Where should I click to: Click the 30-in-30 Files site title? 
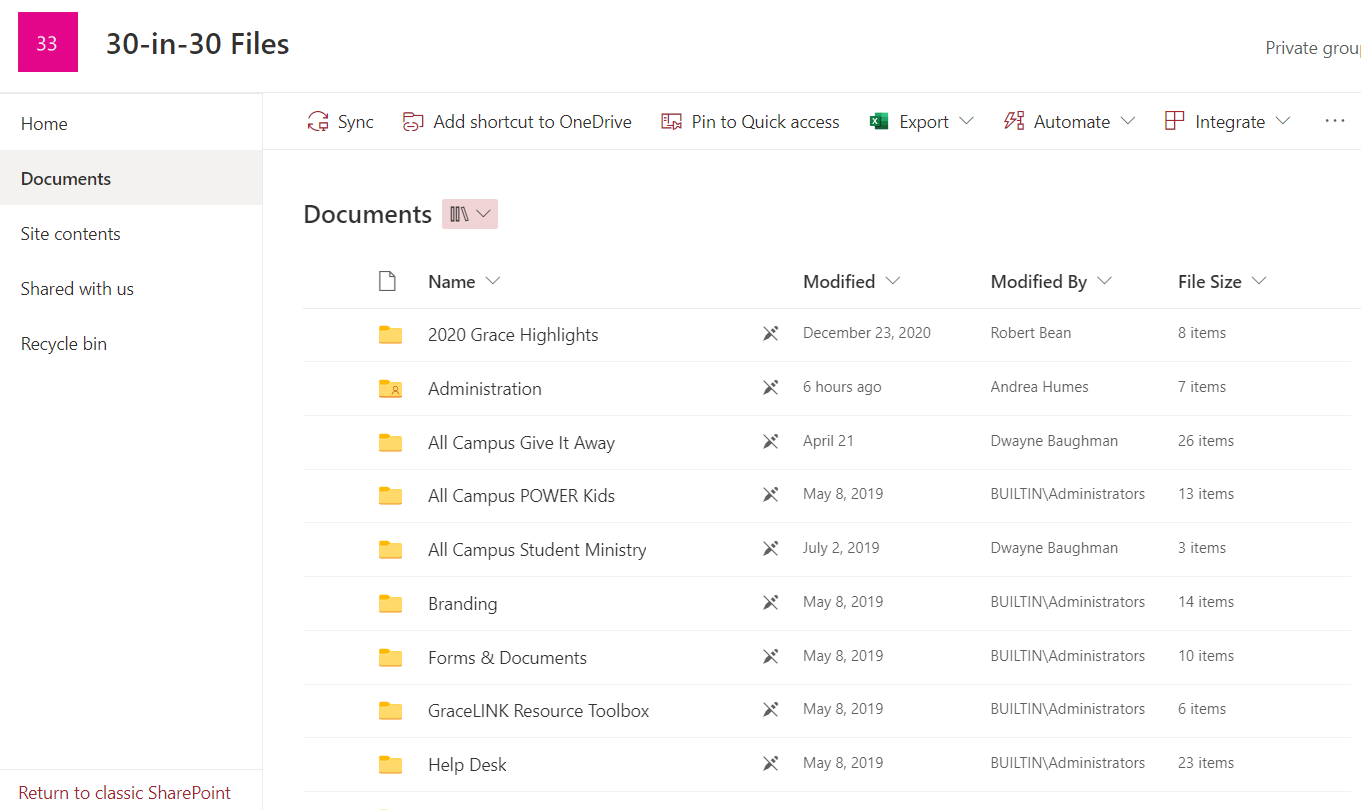click(x=198, y=44)
